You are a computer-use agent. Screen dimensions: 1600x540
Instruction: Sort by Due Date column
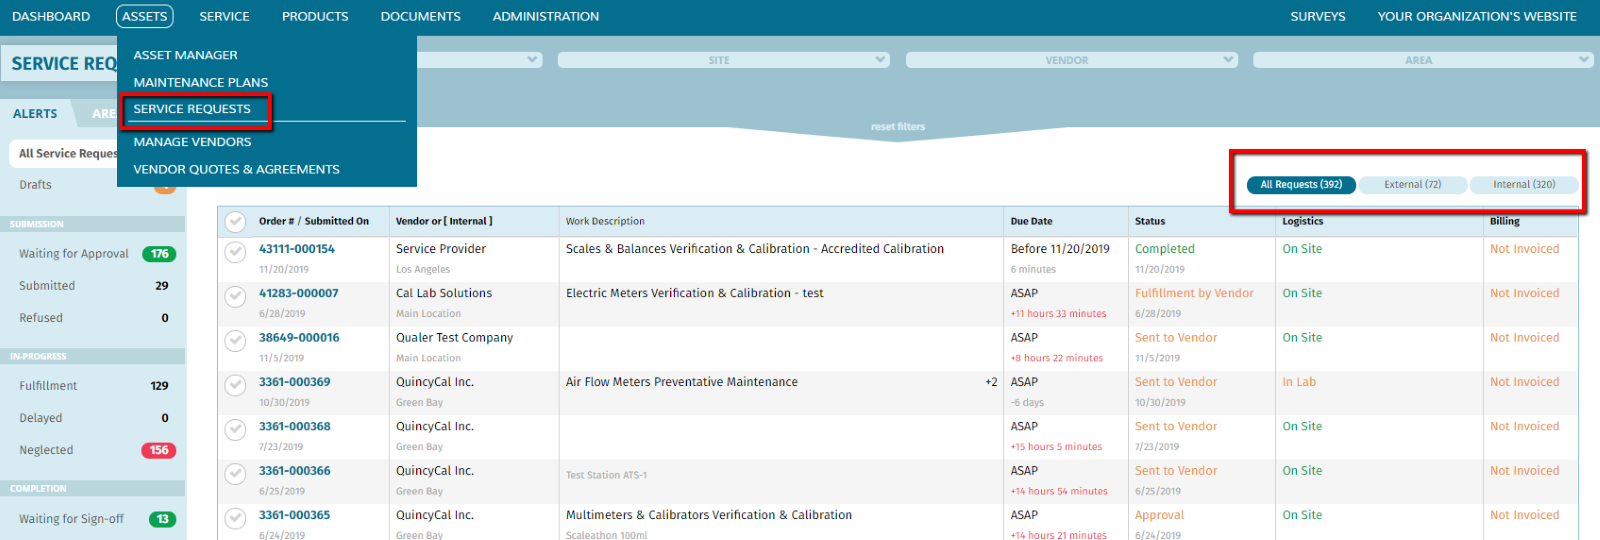click(1031, 221)
